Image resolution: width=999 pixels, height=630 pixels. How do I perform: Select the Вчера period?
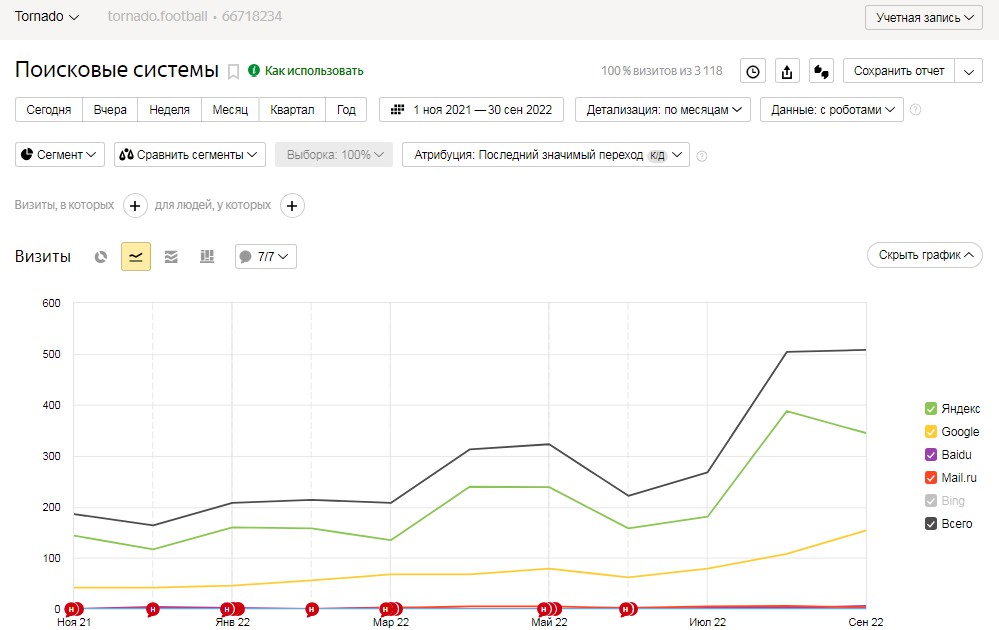(x=110, y=110)
